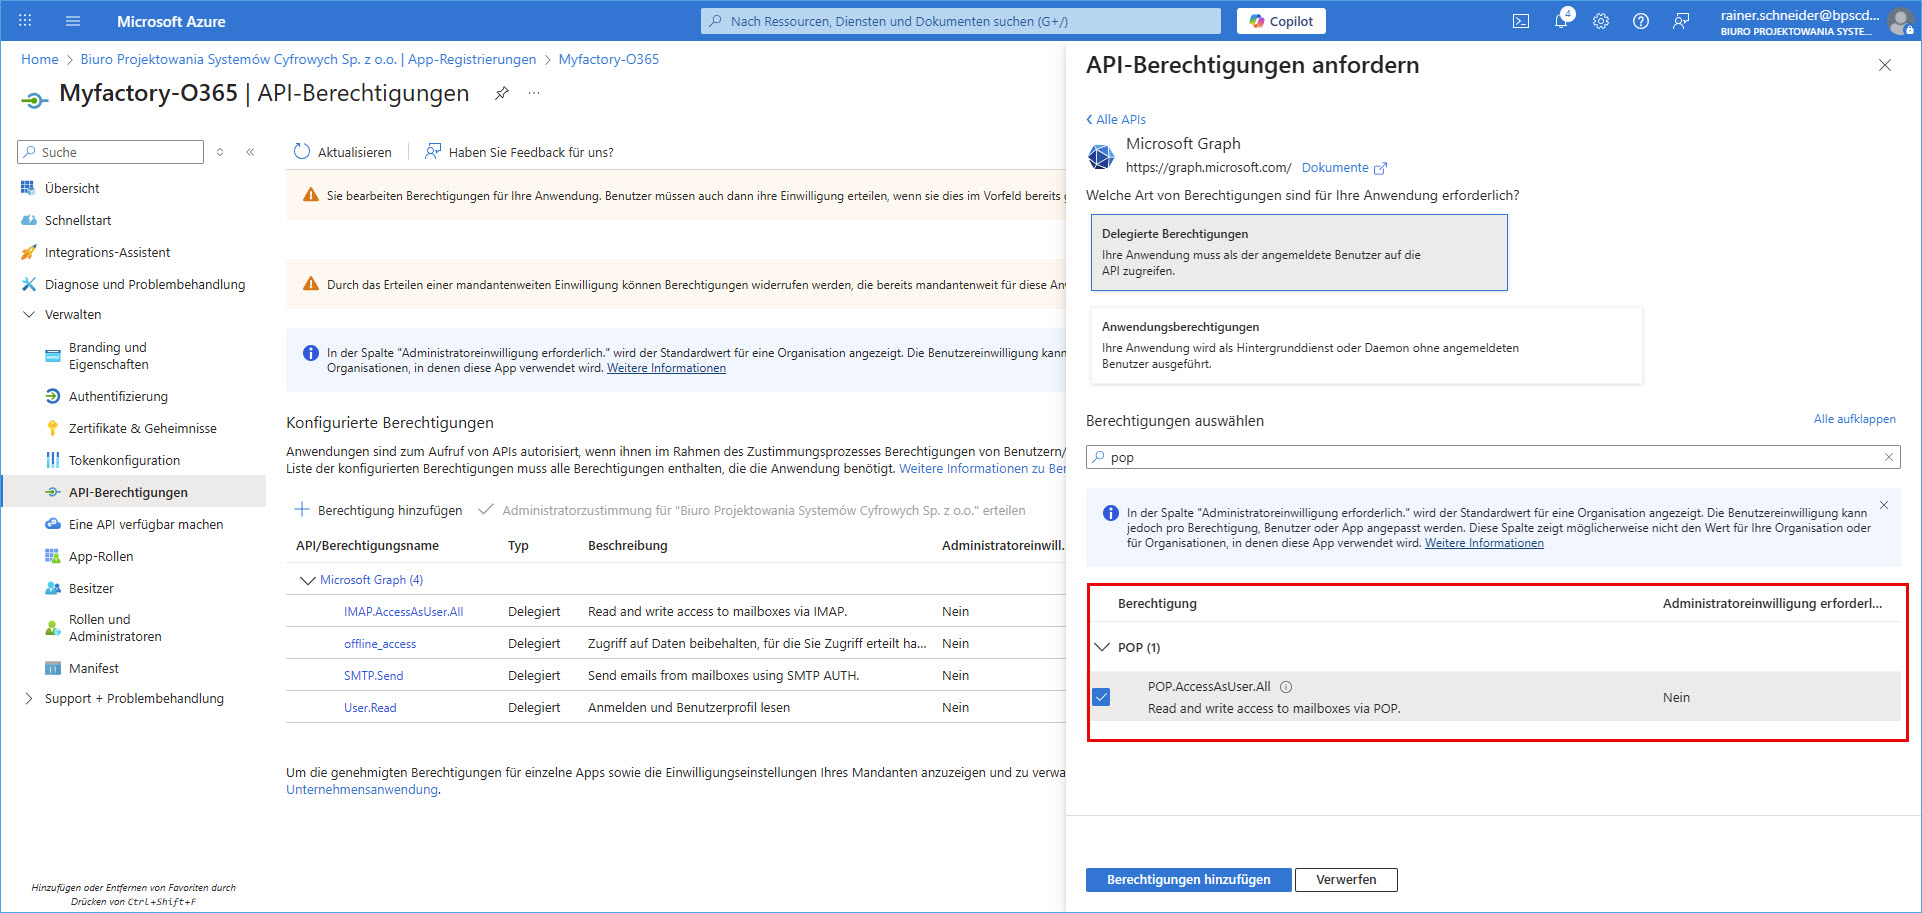The height and width of the screenshot is (913, 1922).
Task: Click the Myfactory-O365 breadcrumb link
Action: click(608, 59)
